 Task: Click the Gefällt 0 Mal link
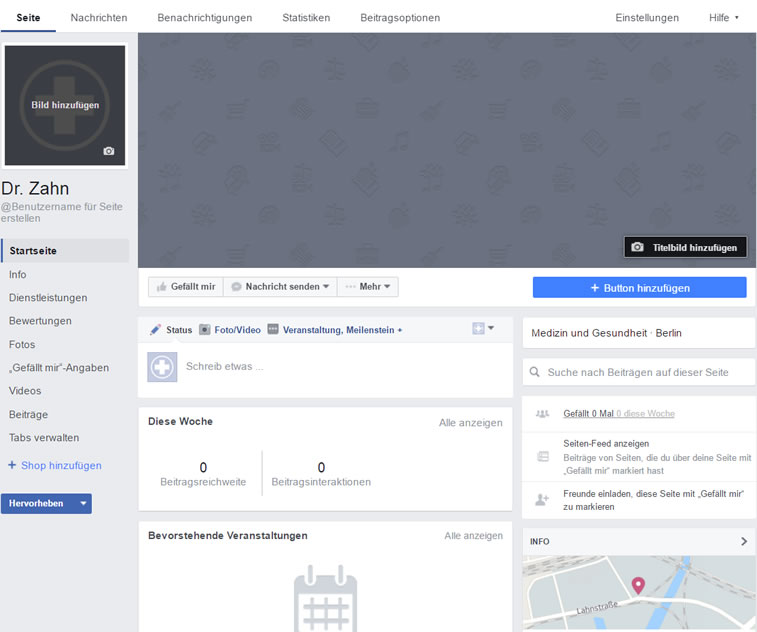click(588, 413)
